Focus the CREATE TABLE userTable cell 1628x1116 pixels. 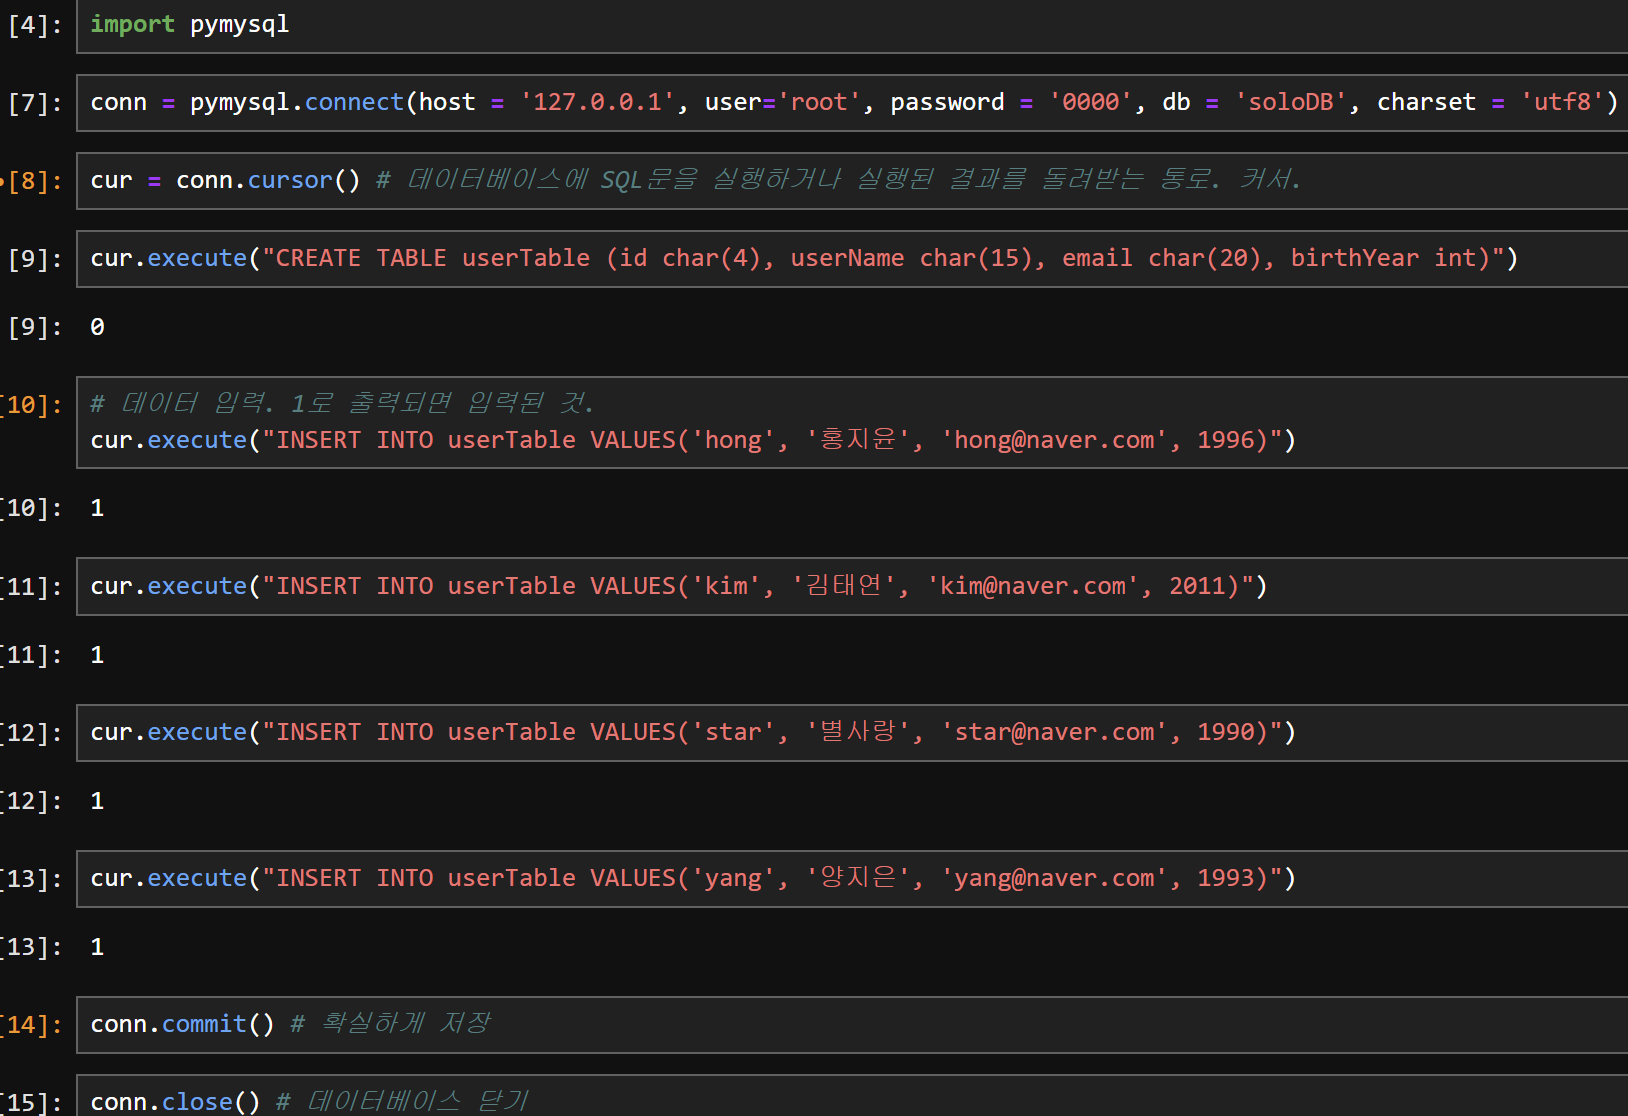click(852, 259)
